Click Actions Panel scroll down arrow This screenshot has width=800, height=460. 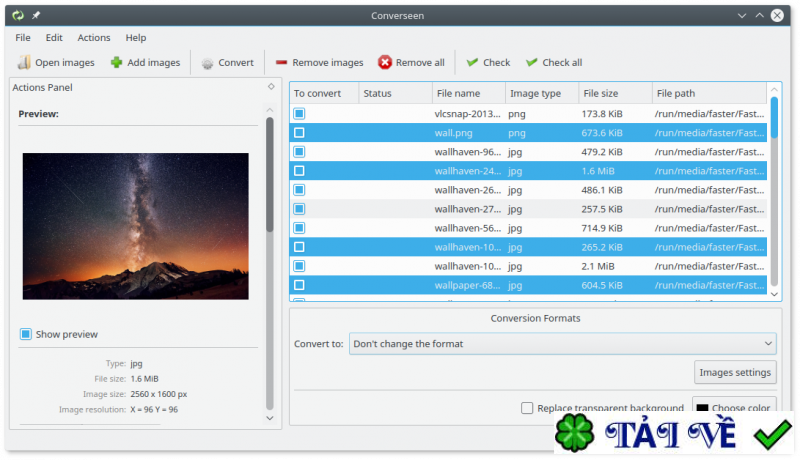tap(270, 418)
